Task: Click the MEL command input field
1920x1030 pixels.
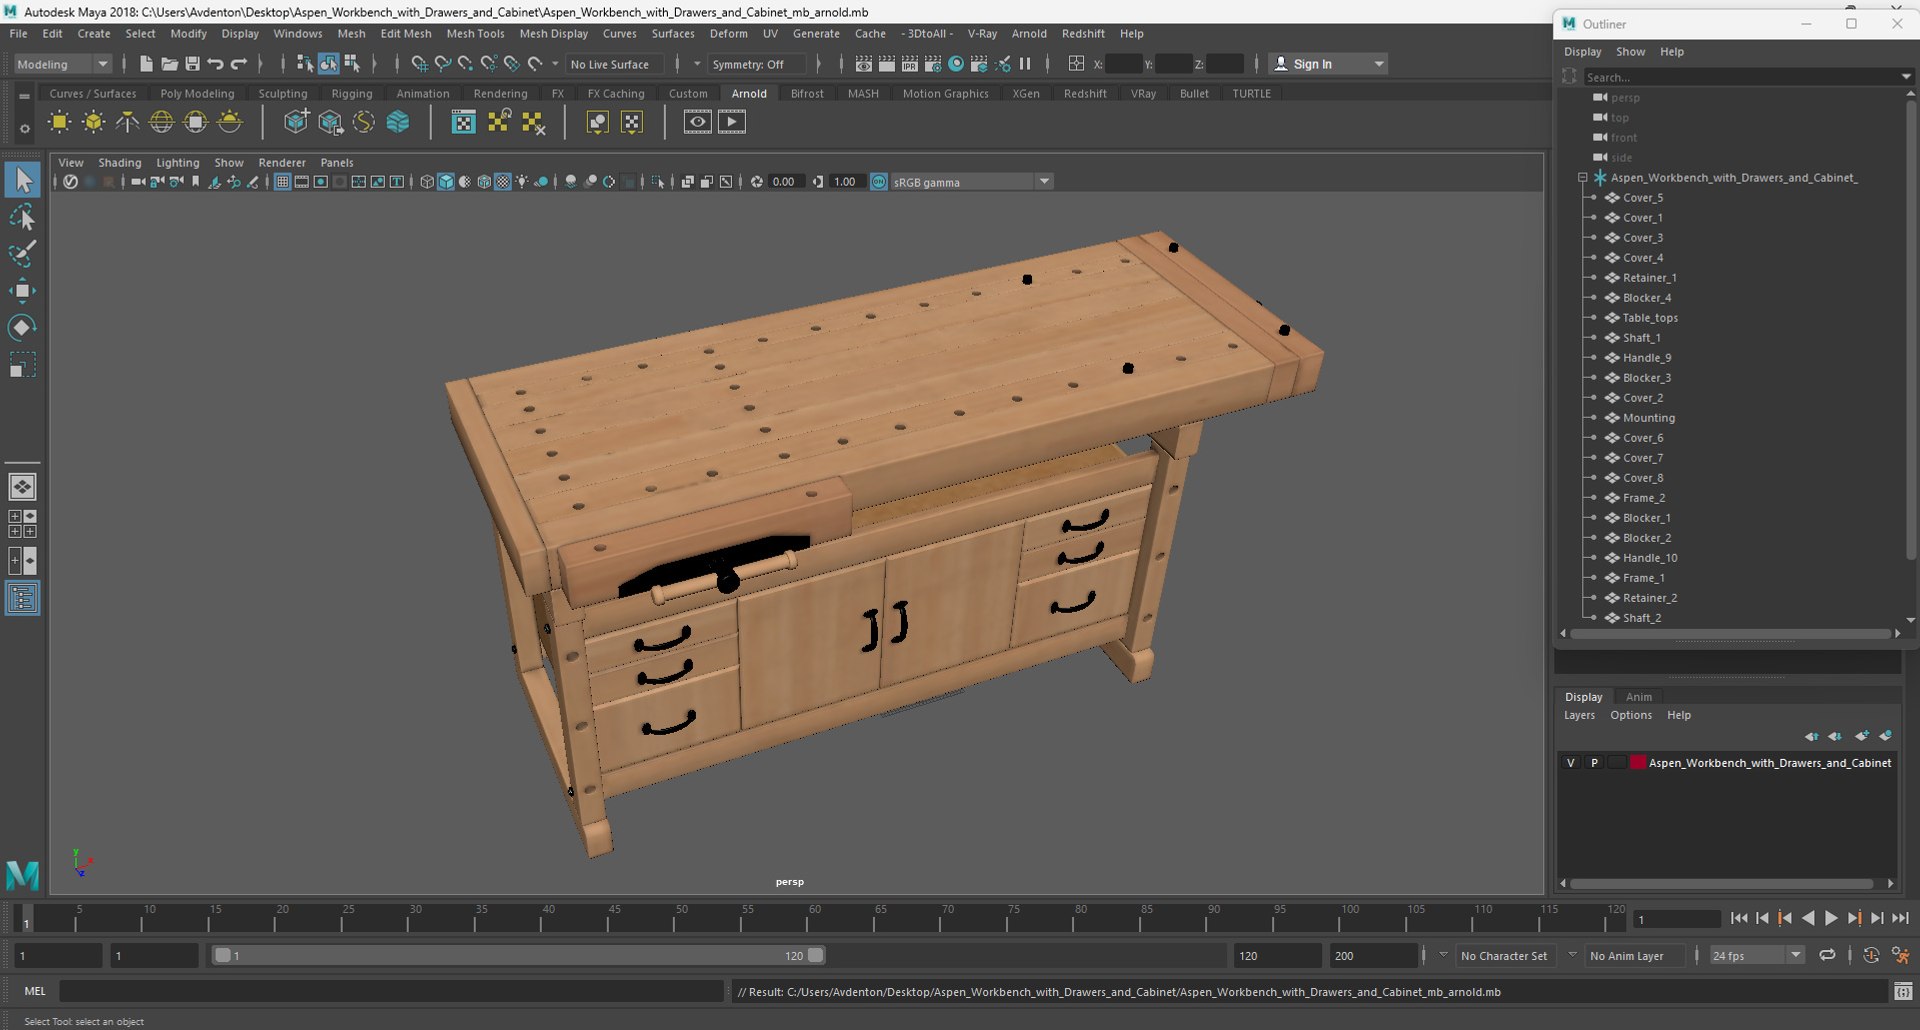Action: pyautogui.click(x=391, y=991)
